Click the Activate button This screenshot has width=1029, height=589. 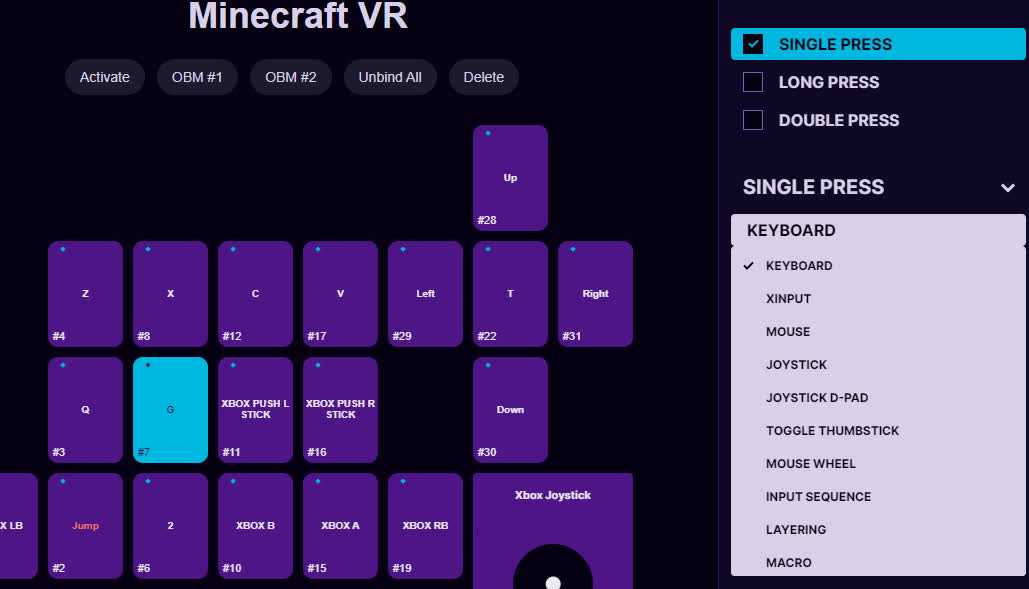point(105,77)
